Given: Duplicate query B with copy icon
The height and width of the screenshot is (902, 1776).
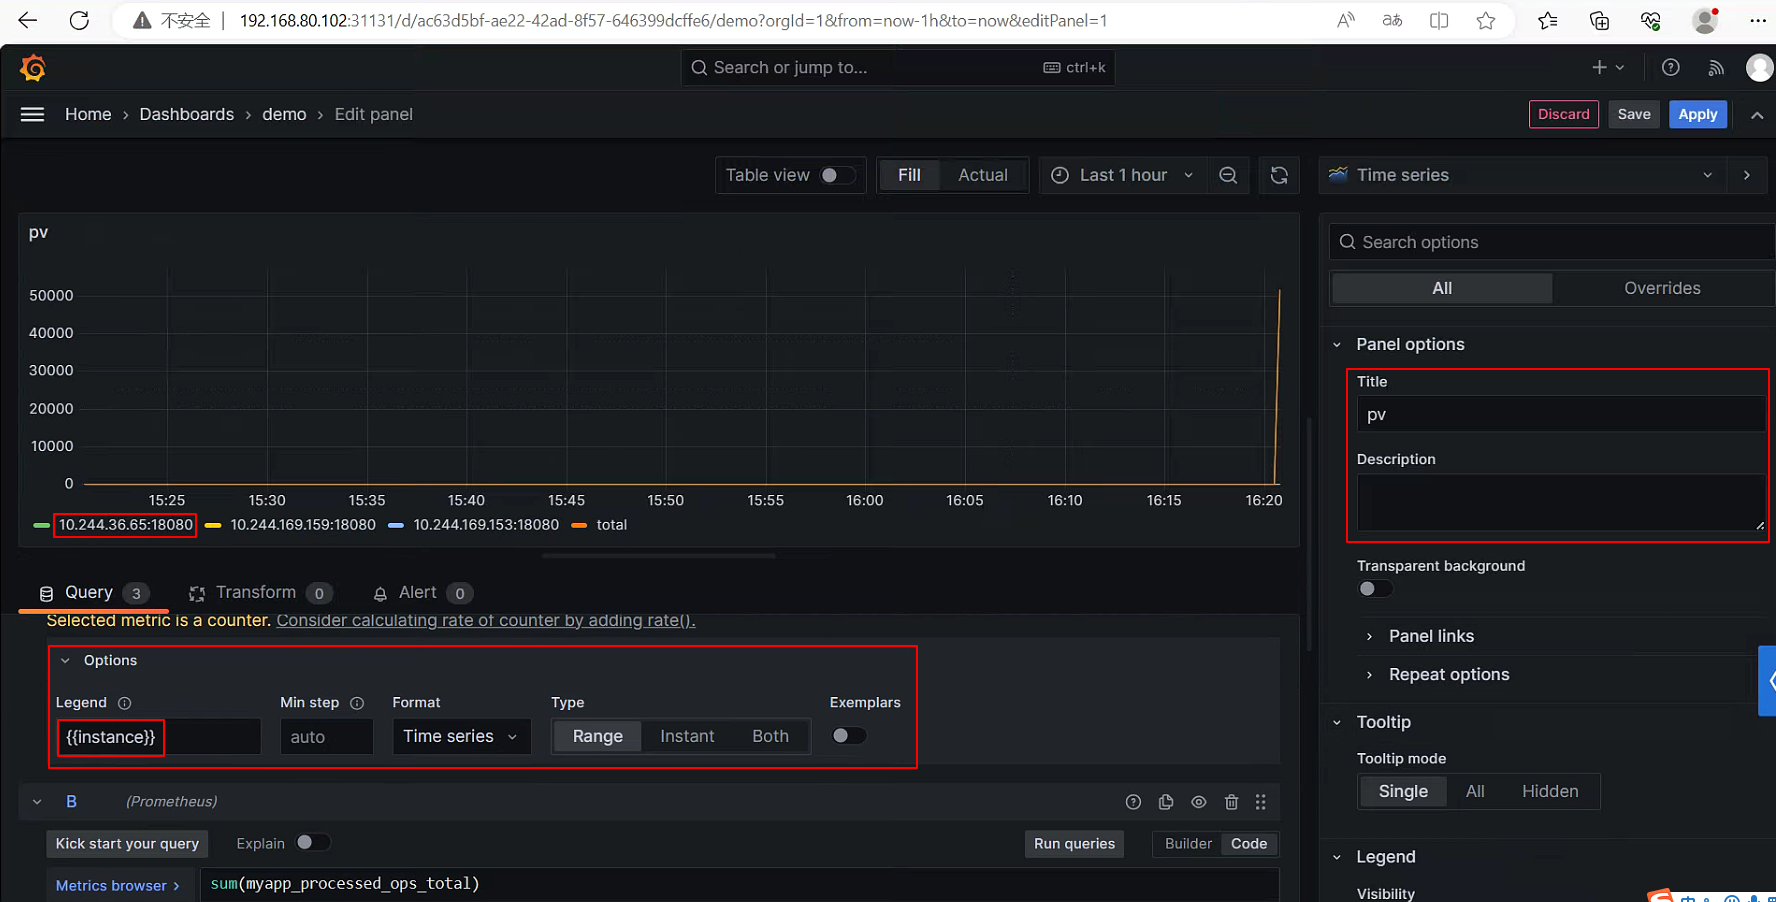Looking at the screenshot, I should coord(1166,802).
